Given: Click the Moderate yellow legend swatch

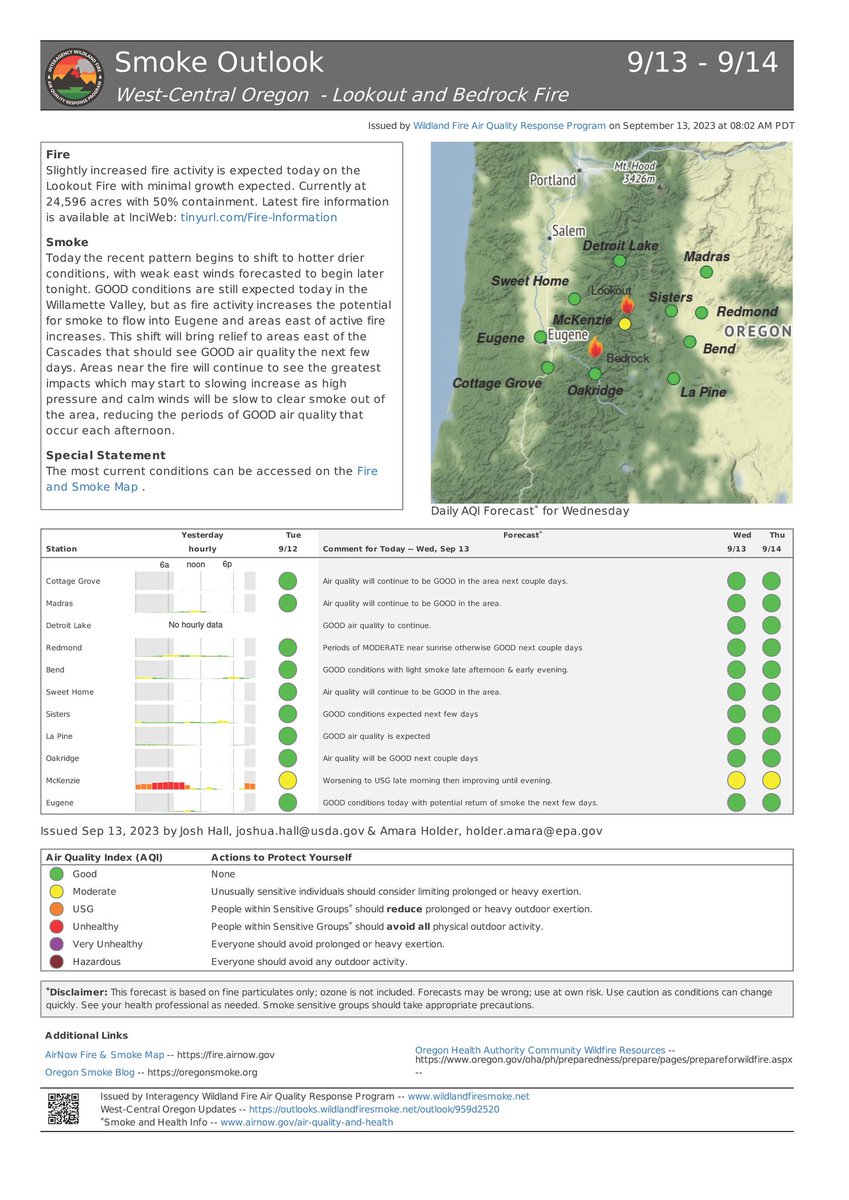Looking at the screenshot, I should 57,891.
